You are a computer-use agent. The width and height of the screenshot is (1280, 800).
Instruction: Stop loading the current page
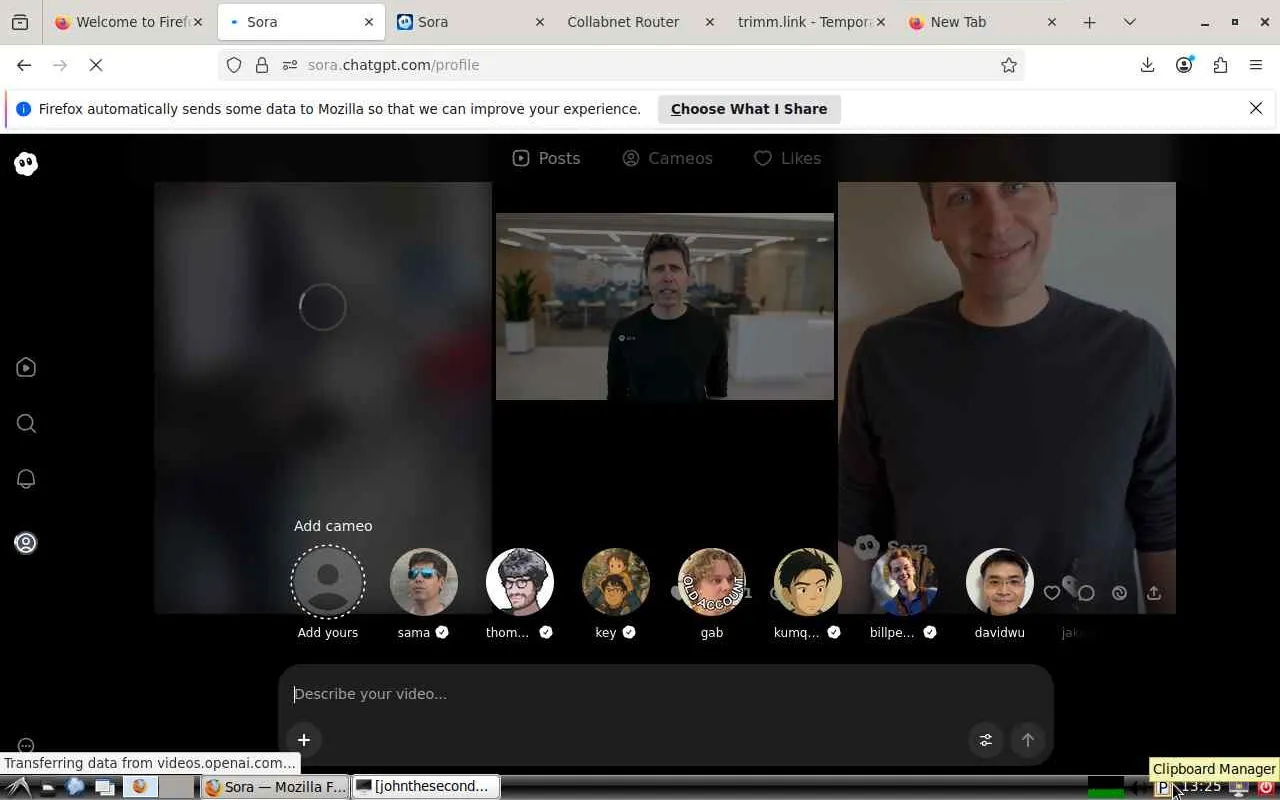point(96,65)
